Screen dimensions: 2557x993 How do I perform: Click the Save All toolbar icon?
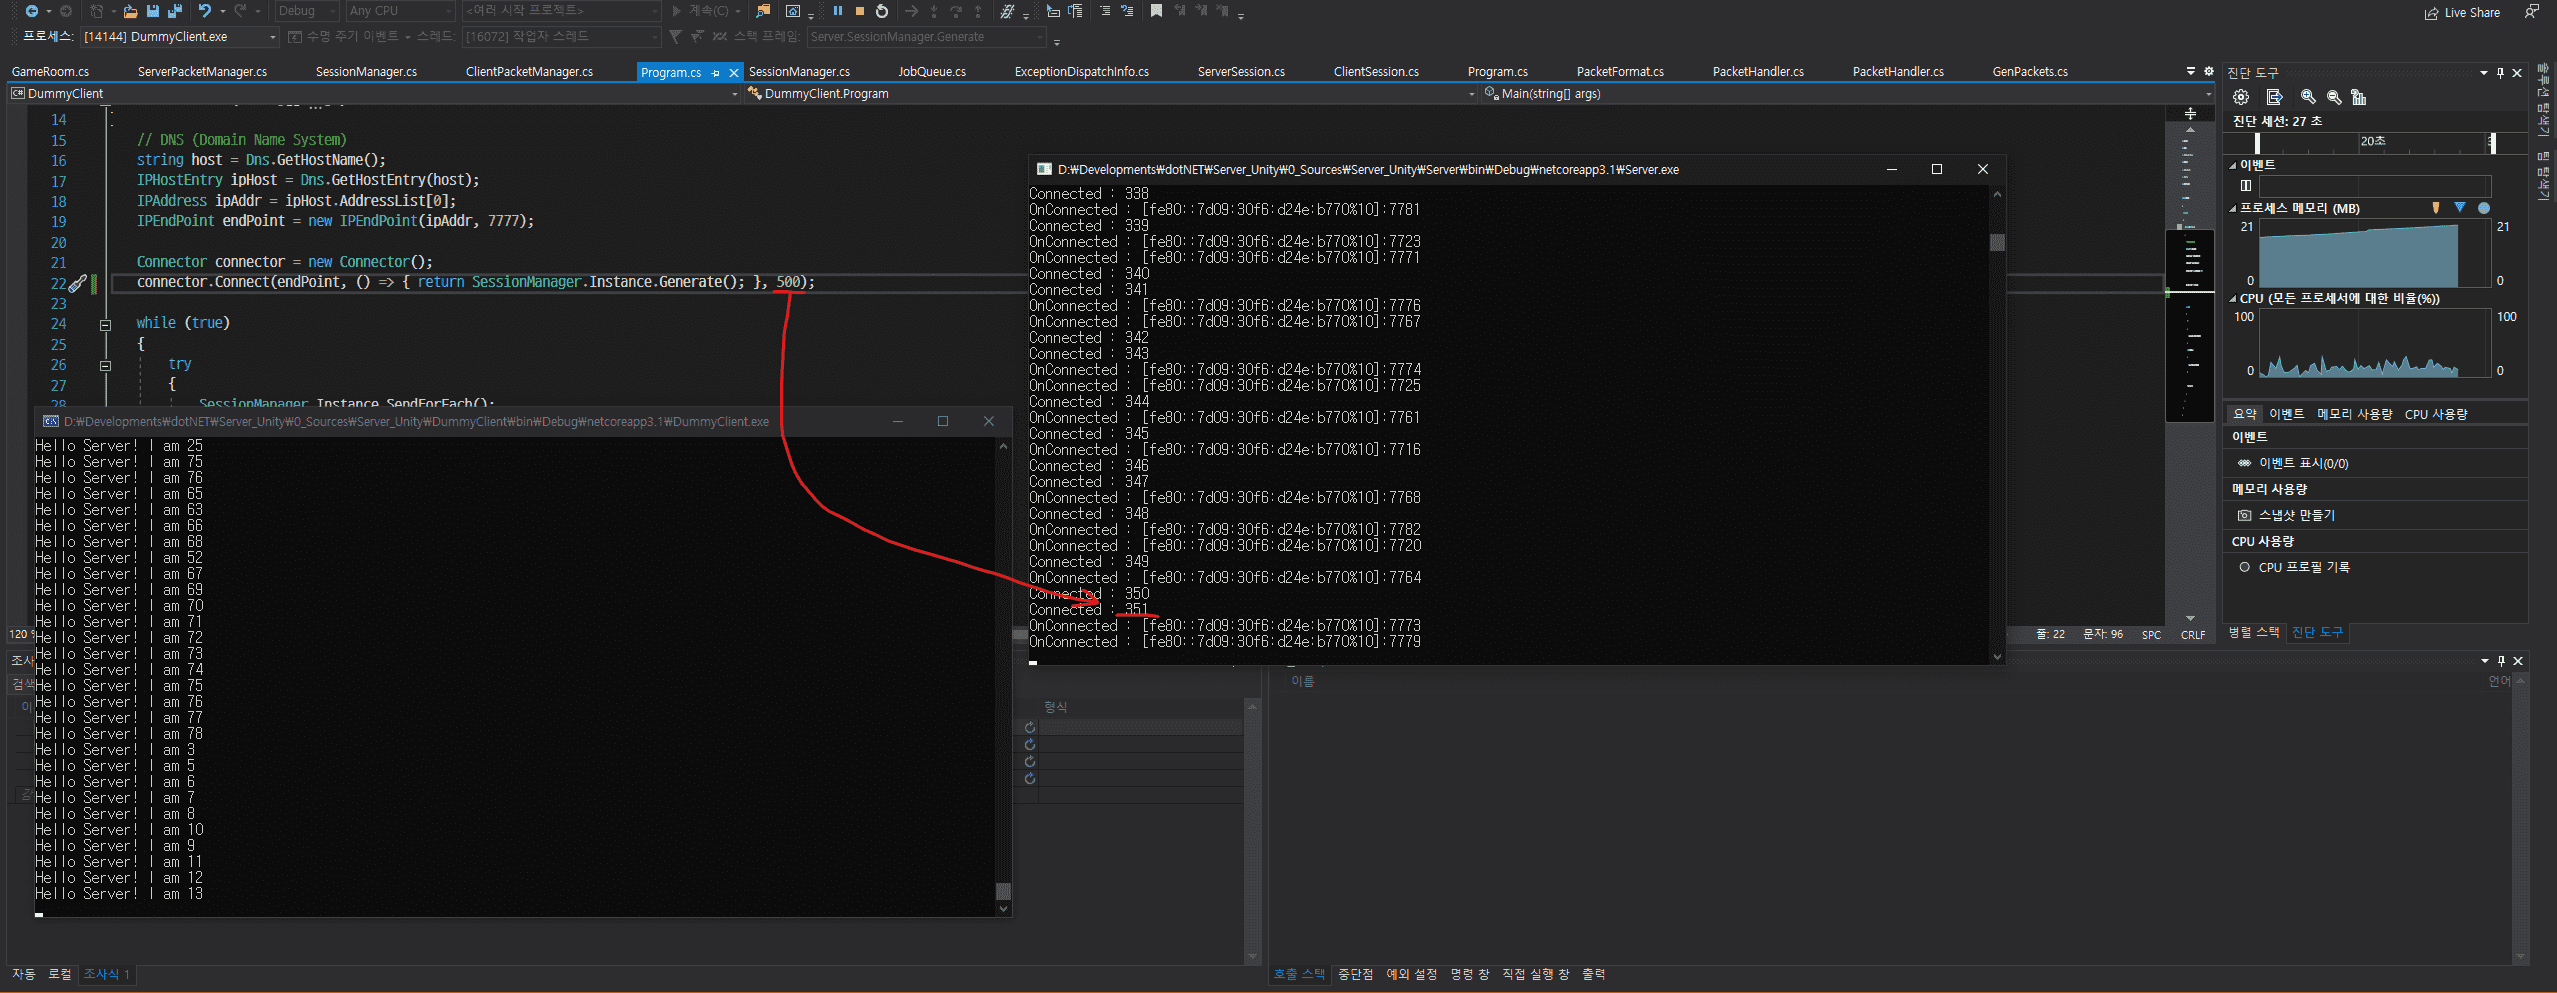(174, 11)
